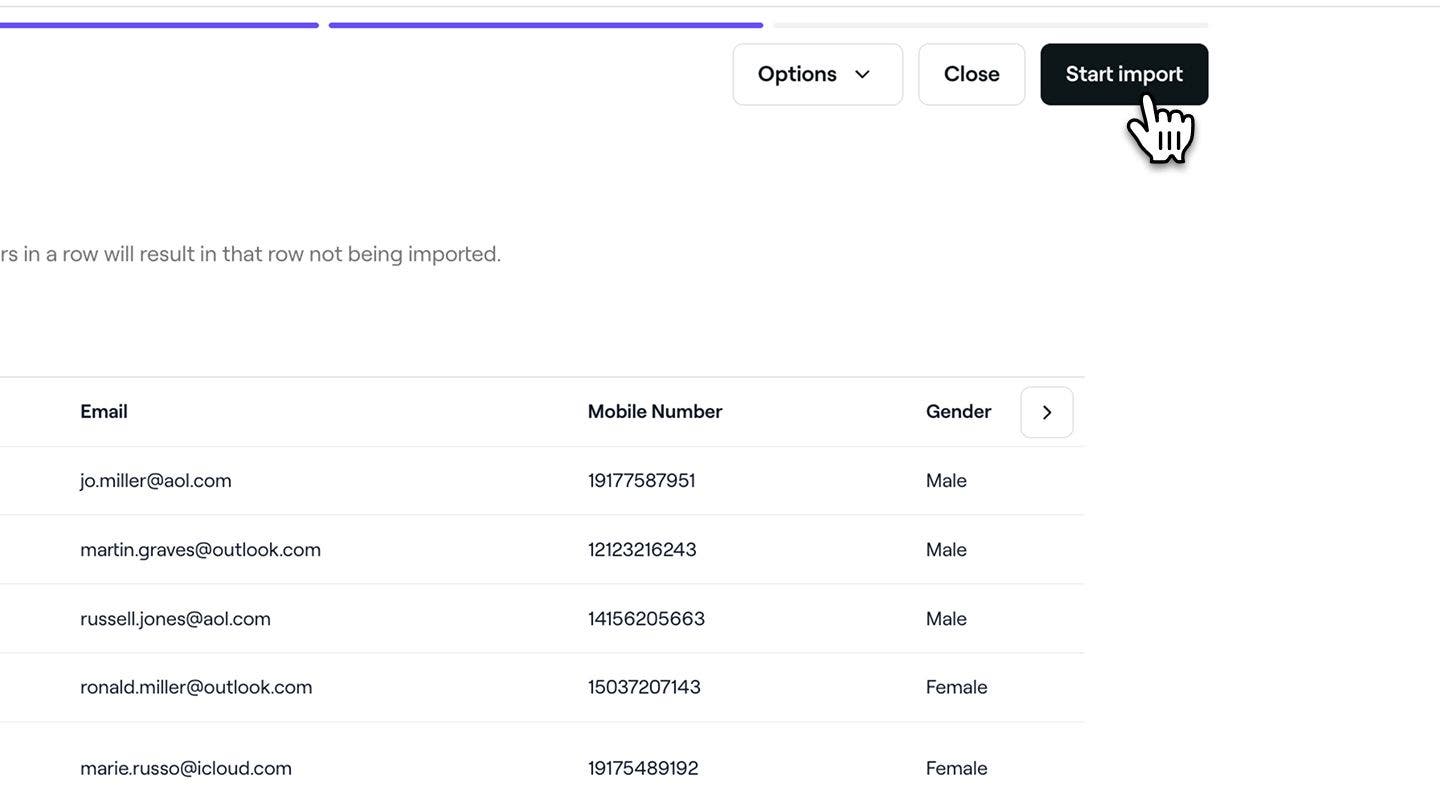Click Female gender in ronald.miller row
Screen dimensions: 1440x800
point(956,687)
